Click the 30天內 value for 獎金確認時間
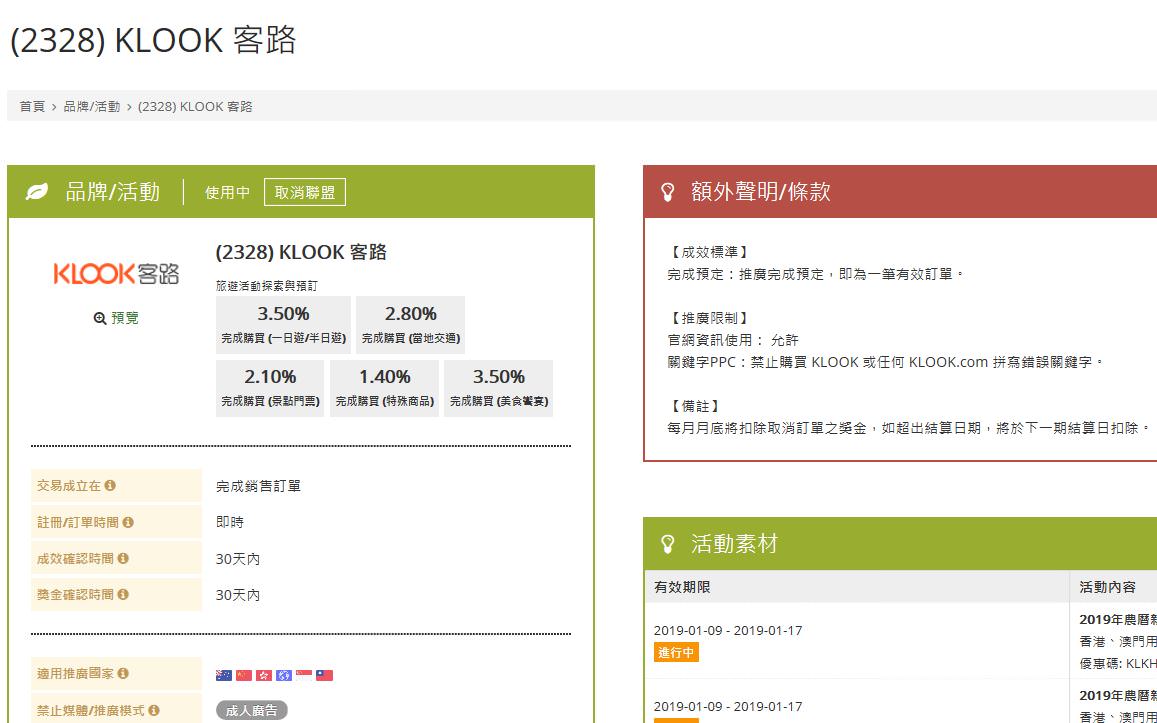This screenshot has width=1157, height=723. pyautogui.click(x=238, y=595)
